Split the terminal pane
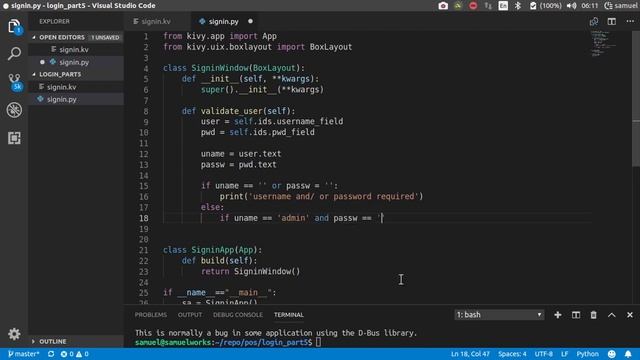This screenshot has width=640, height=360. (x=576, y=315)
